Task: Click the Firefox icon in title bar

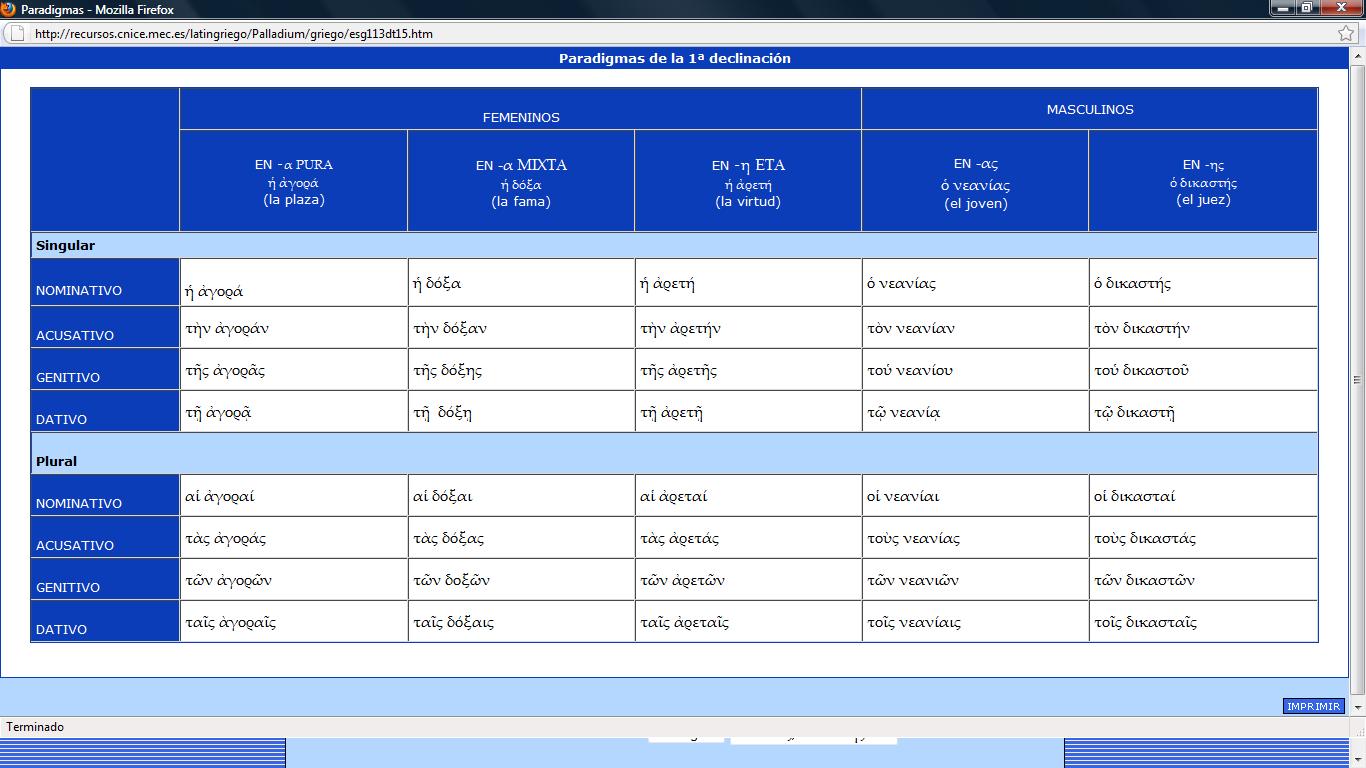Action: coord(9,9)
